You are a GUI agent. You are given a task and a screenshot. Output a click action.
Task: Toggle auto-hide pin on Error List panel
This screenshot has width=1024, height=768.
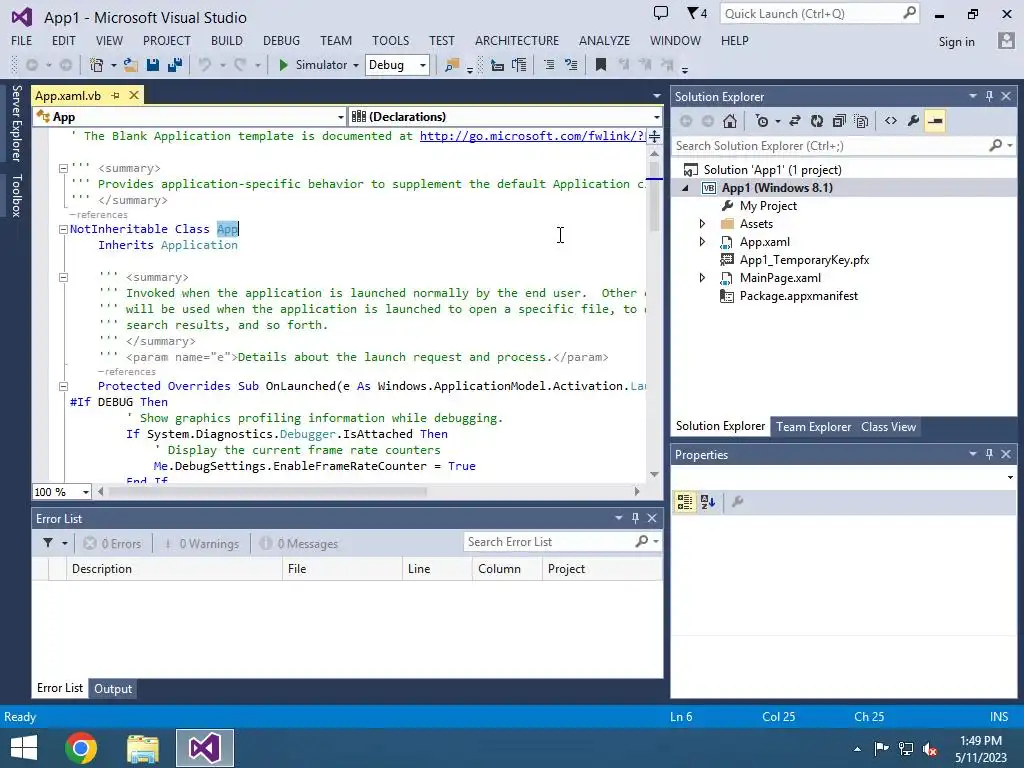[x=635, y=518]
